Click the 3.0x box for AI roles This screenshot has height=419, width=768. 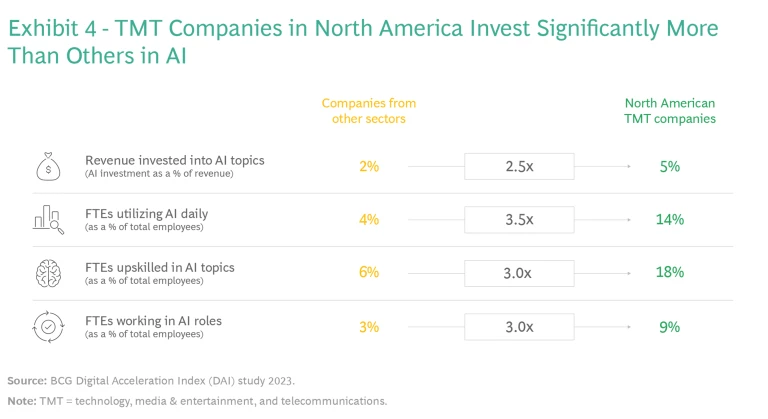tap(519, 326)
